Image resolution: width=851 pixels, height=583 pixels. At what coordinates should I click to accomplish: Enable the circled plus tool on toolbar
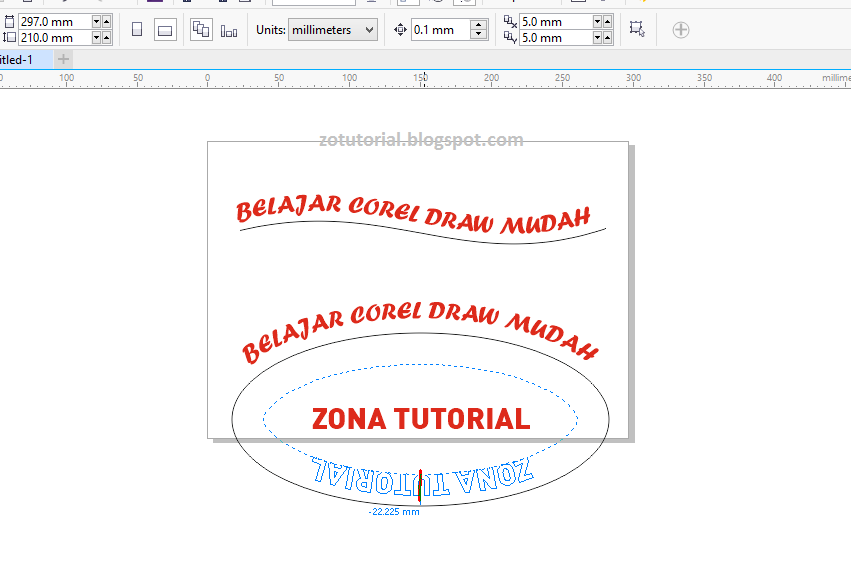coord(680,29)
